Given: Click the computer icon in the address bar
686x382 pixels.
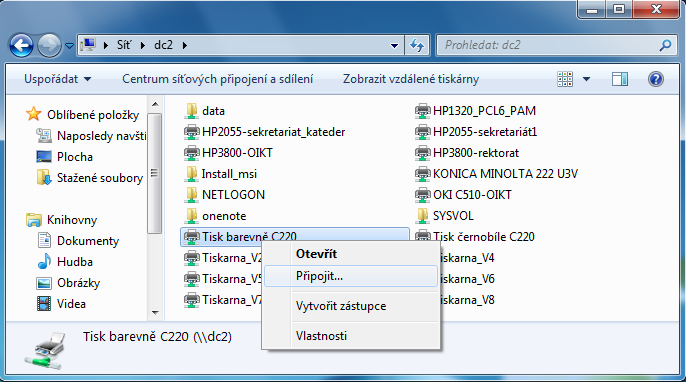Looking at the screenshot, I should click(88, 45).
